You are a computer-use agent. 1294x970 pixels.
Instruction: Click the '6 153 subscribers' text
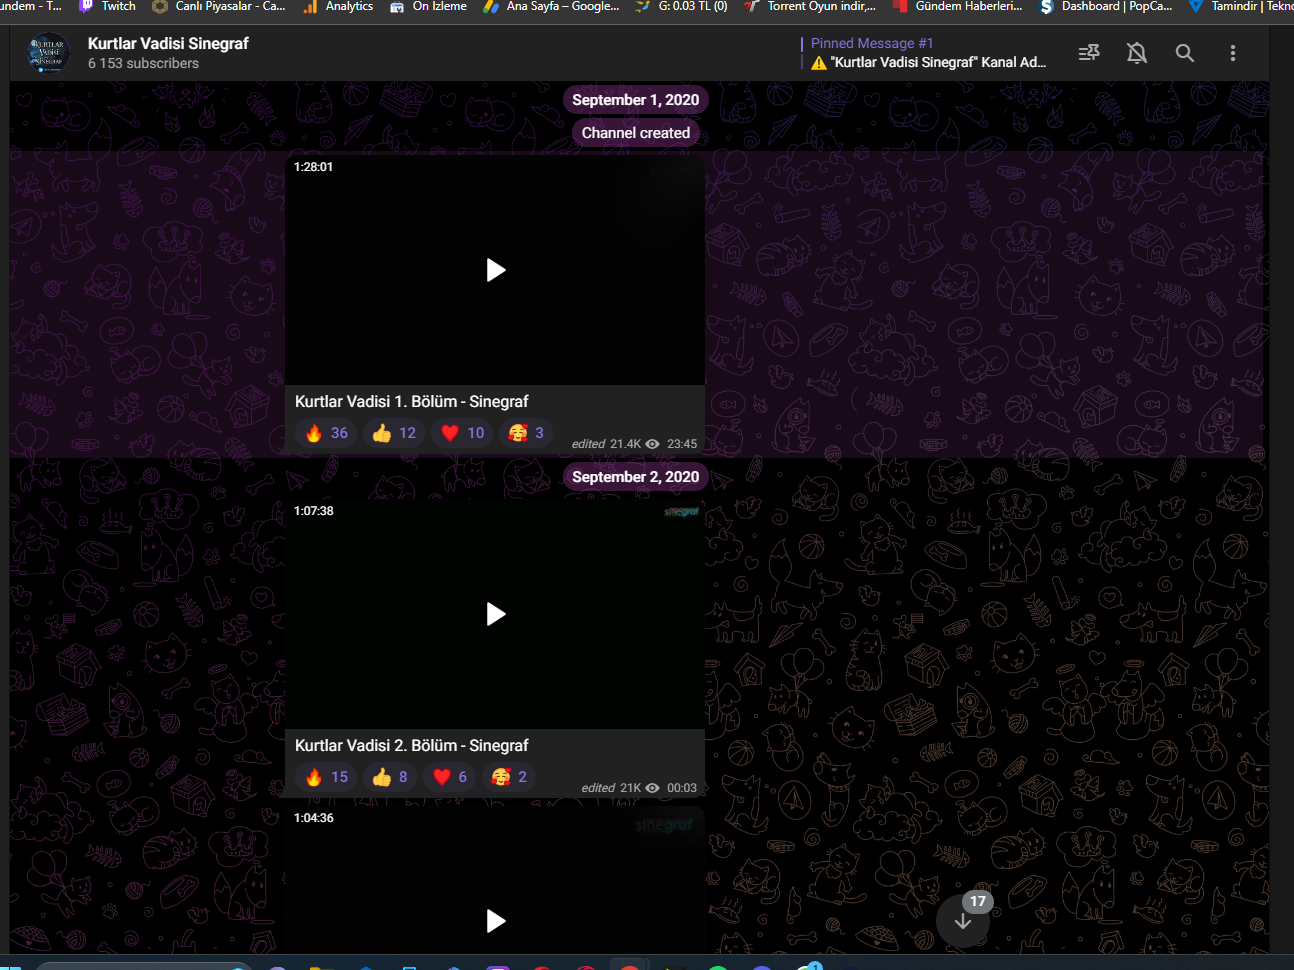(143, 64)
